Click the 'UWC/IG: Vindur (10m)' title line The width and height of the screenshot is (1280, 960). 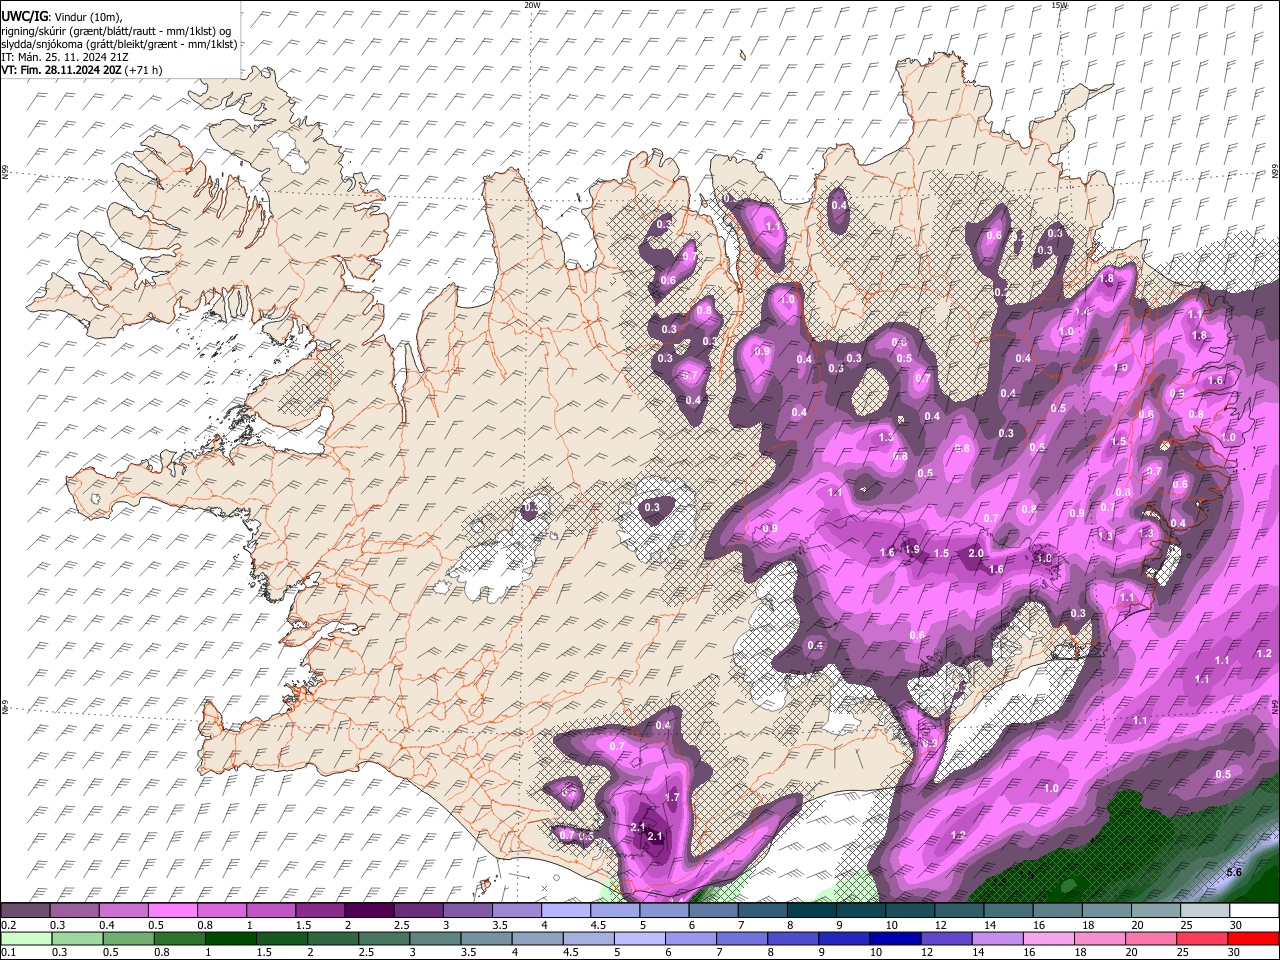pyautogui.click(x=61, y=17)
